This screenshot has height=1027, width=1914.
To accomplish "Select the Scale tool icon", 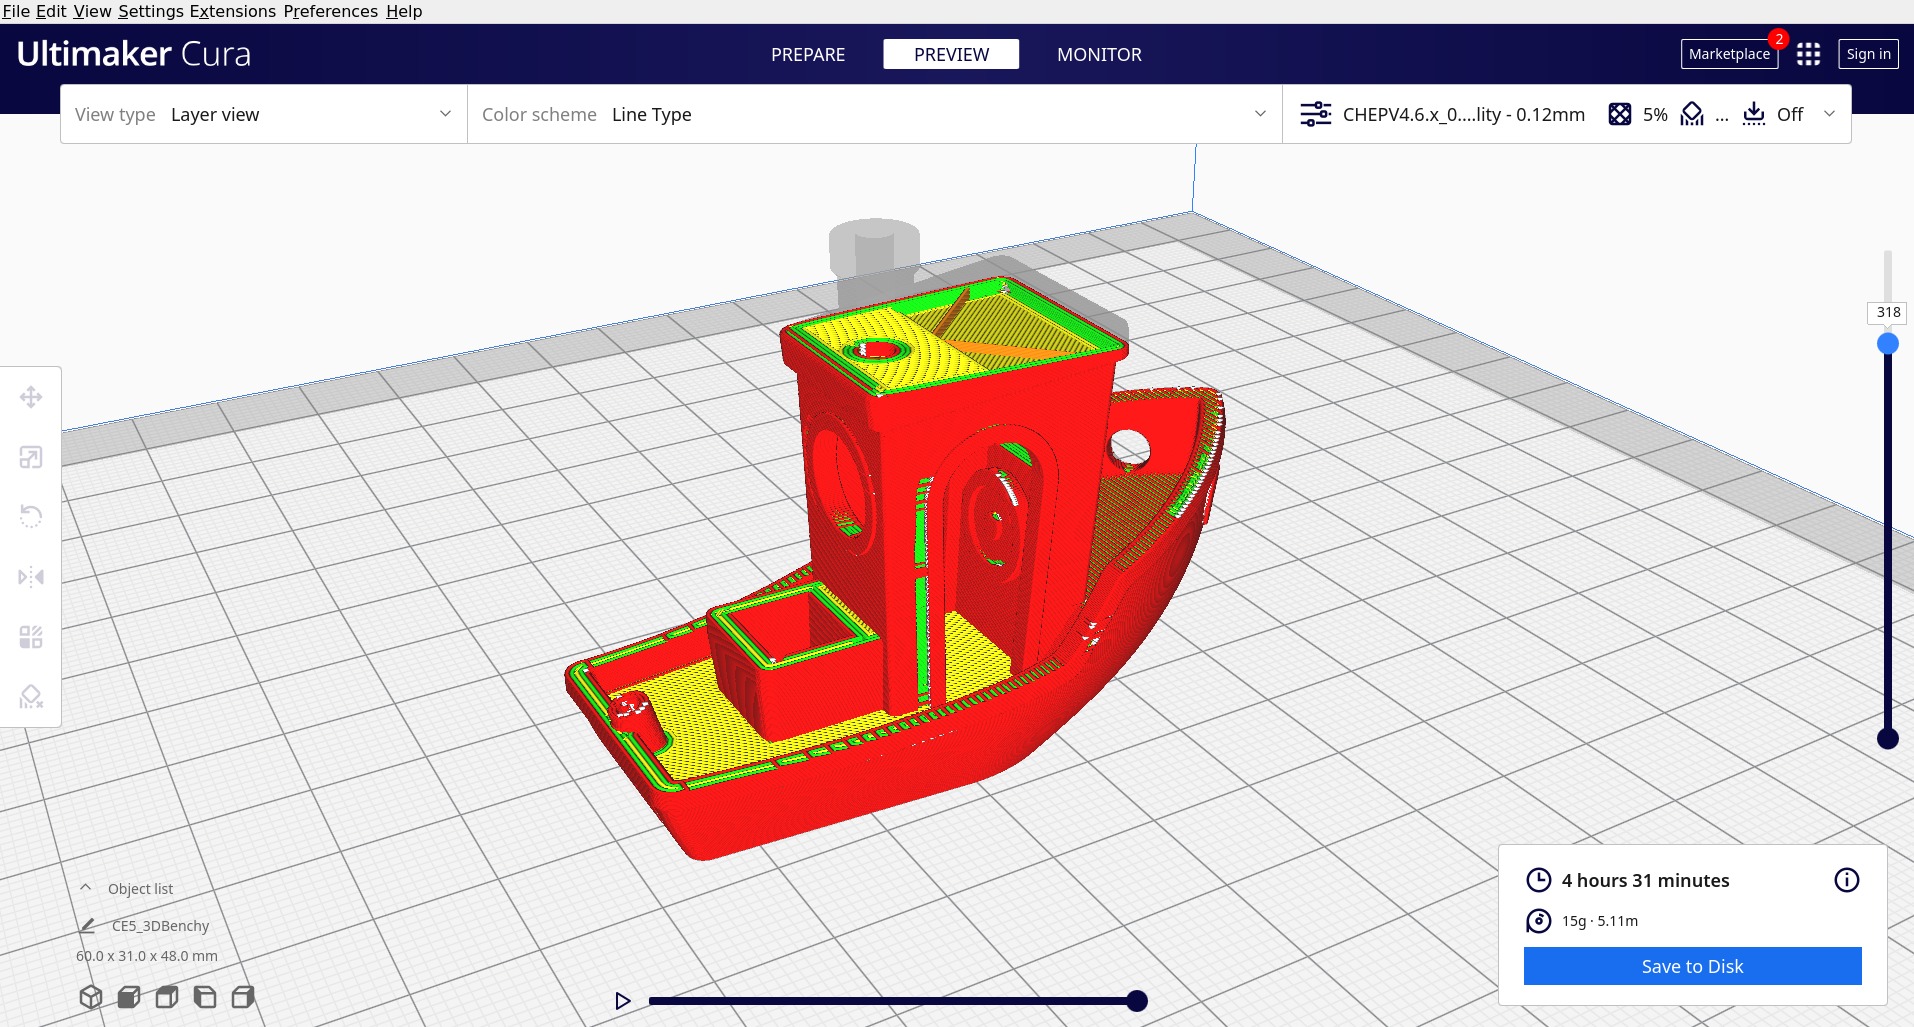I will pos(31,457).
